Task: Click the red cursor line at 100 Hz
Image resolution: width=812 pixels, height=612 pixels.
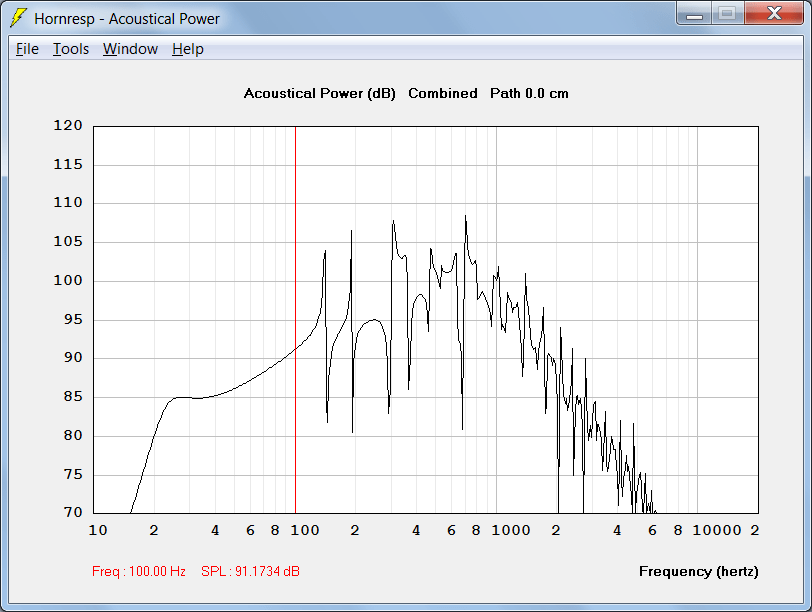Action: click(295, 320)
